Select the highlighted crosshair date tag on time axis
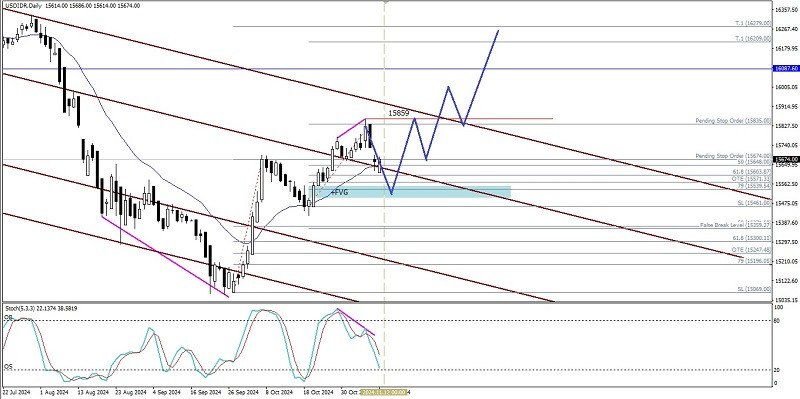800x399 pixels. click(x=384, y=392)
